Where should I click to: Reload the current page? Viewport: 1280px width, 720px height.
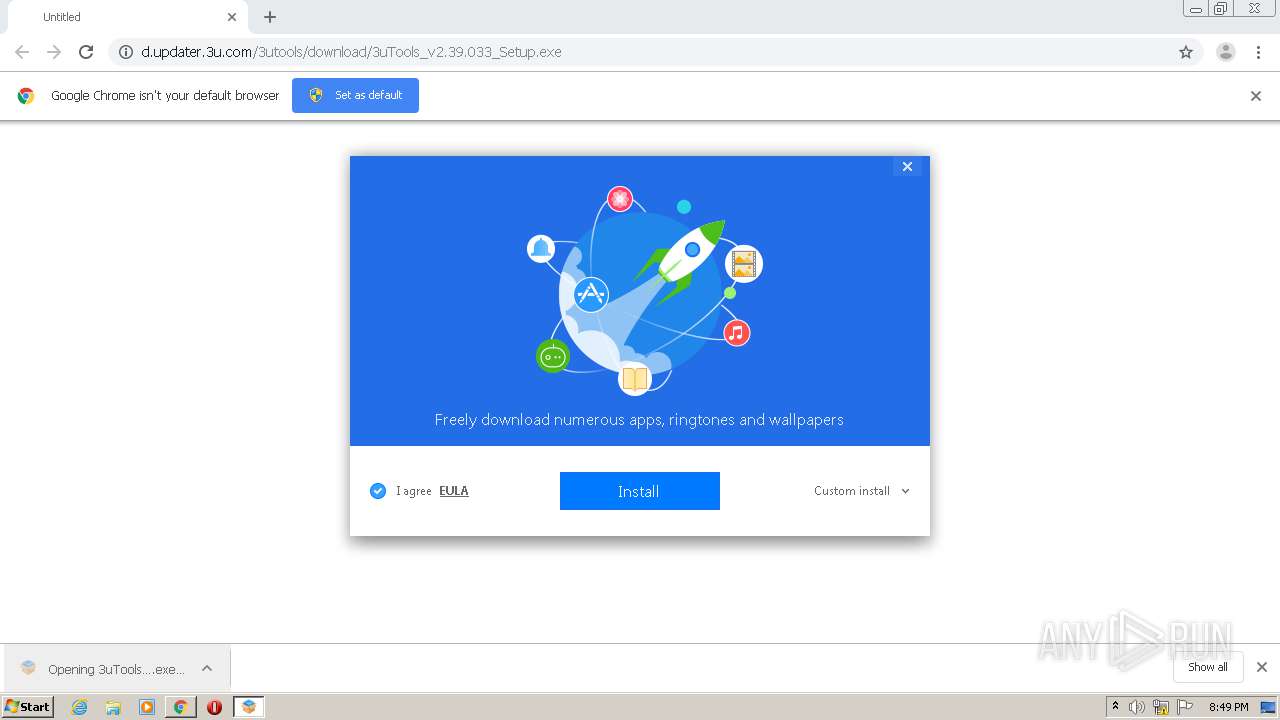pos(86,52)
